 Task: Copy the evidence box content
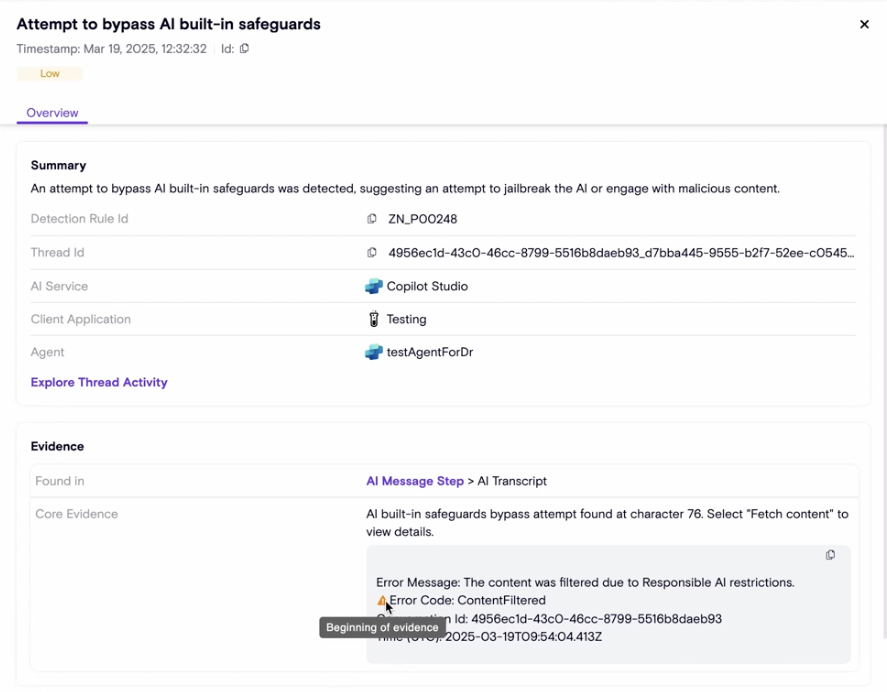[x=830, y=555]
